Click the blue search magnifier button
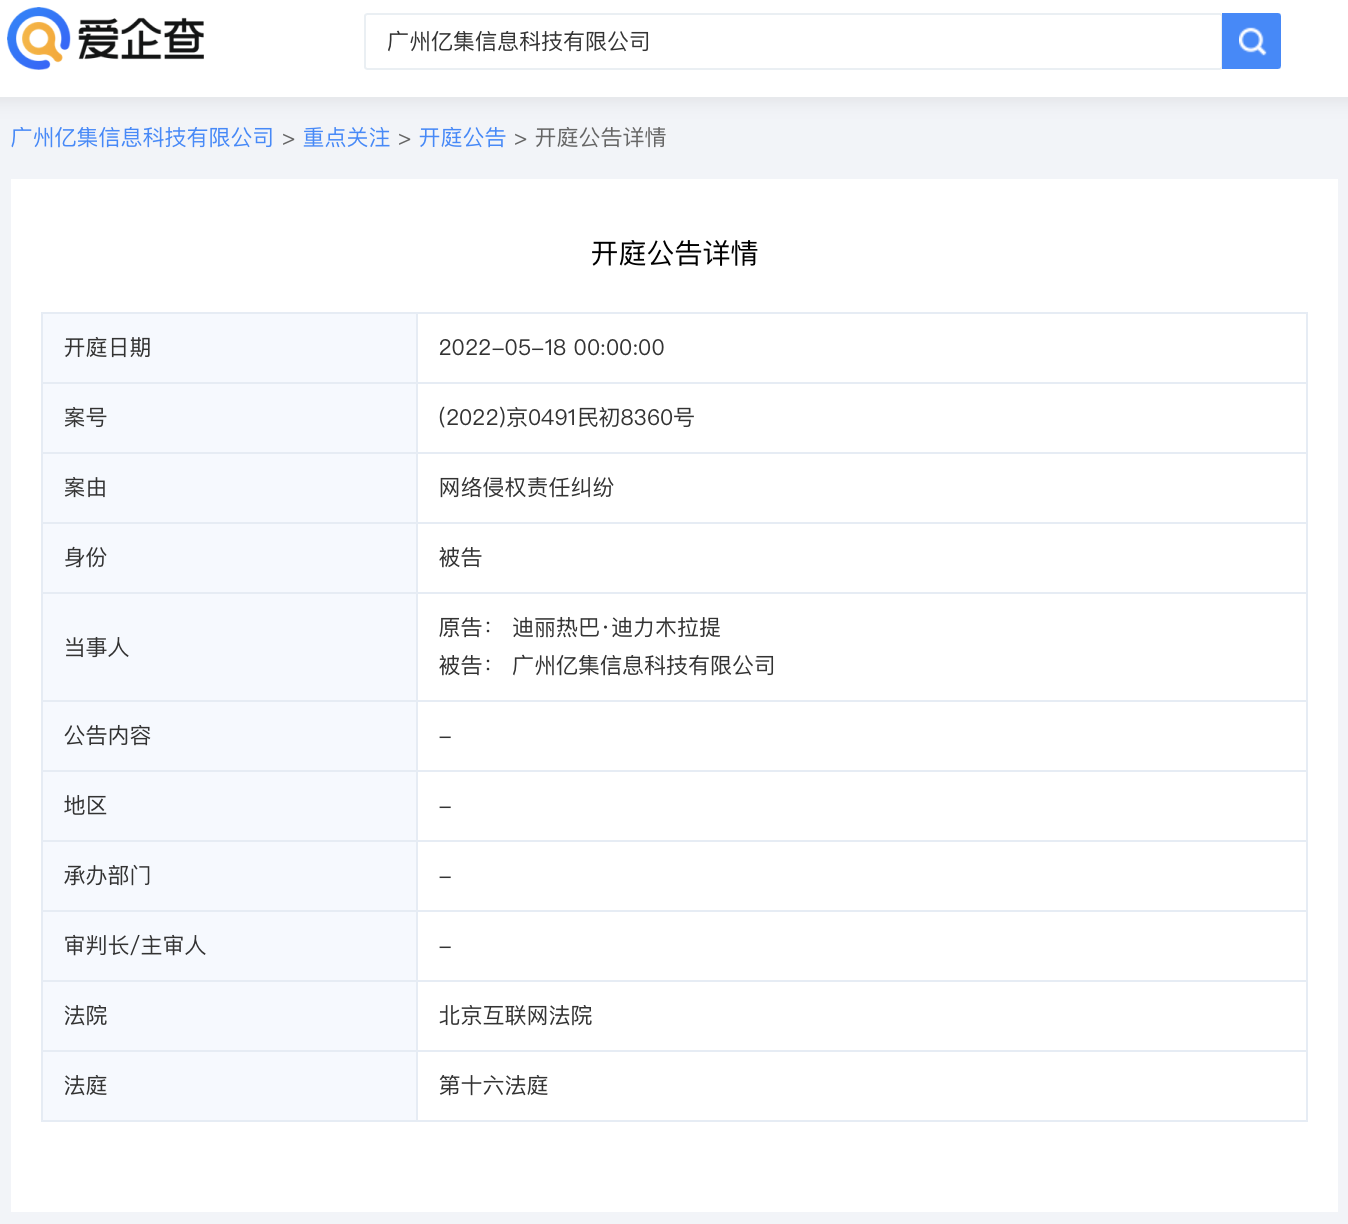This screenshot has height=1224, width=1348. coord(1251,41)
